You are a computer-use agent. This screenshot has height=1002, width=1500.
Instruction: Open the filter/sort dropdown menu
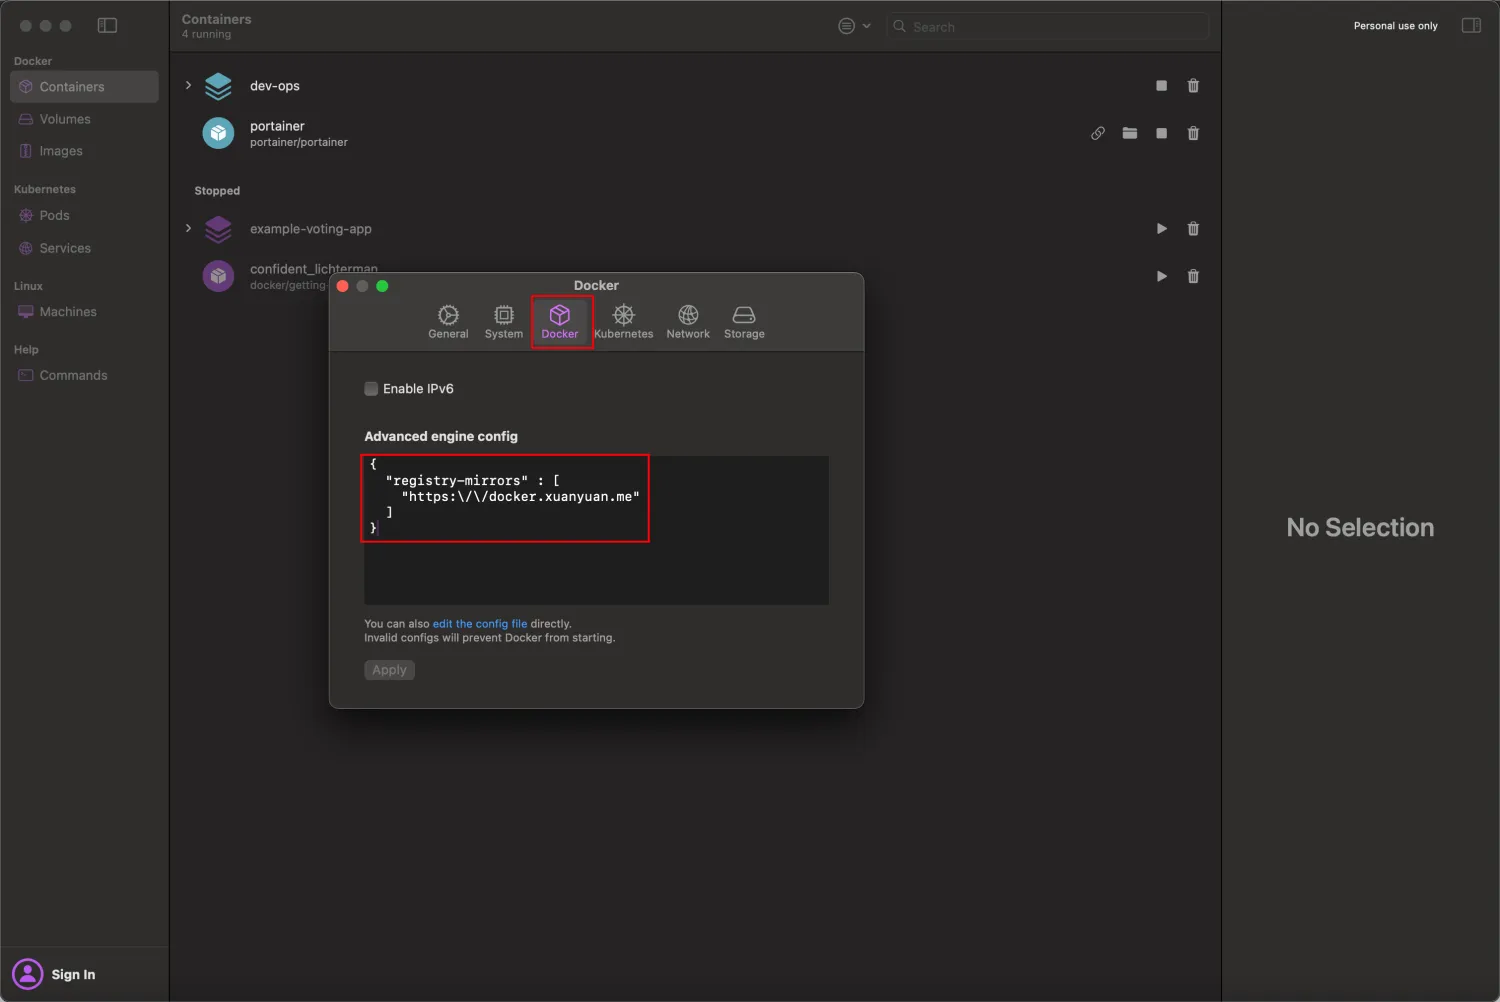854,26
